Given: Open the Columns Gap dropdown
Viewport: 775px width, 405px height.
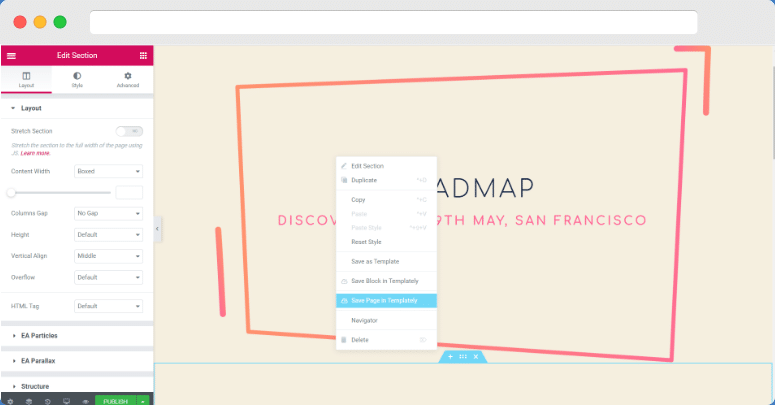Looking at the screenshot, I should [108, 213].
